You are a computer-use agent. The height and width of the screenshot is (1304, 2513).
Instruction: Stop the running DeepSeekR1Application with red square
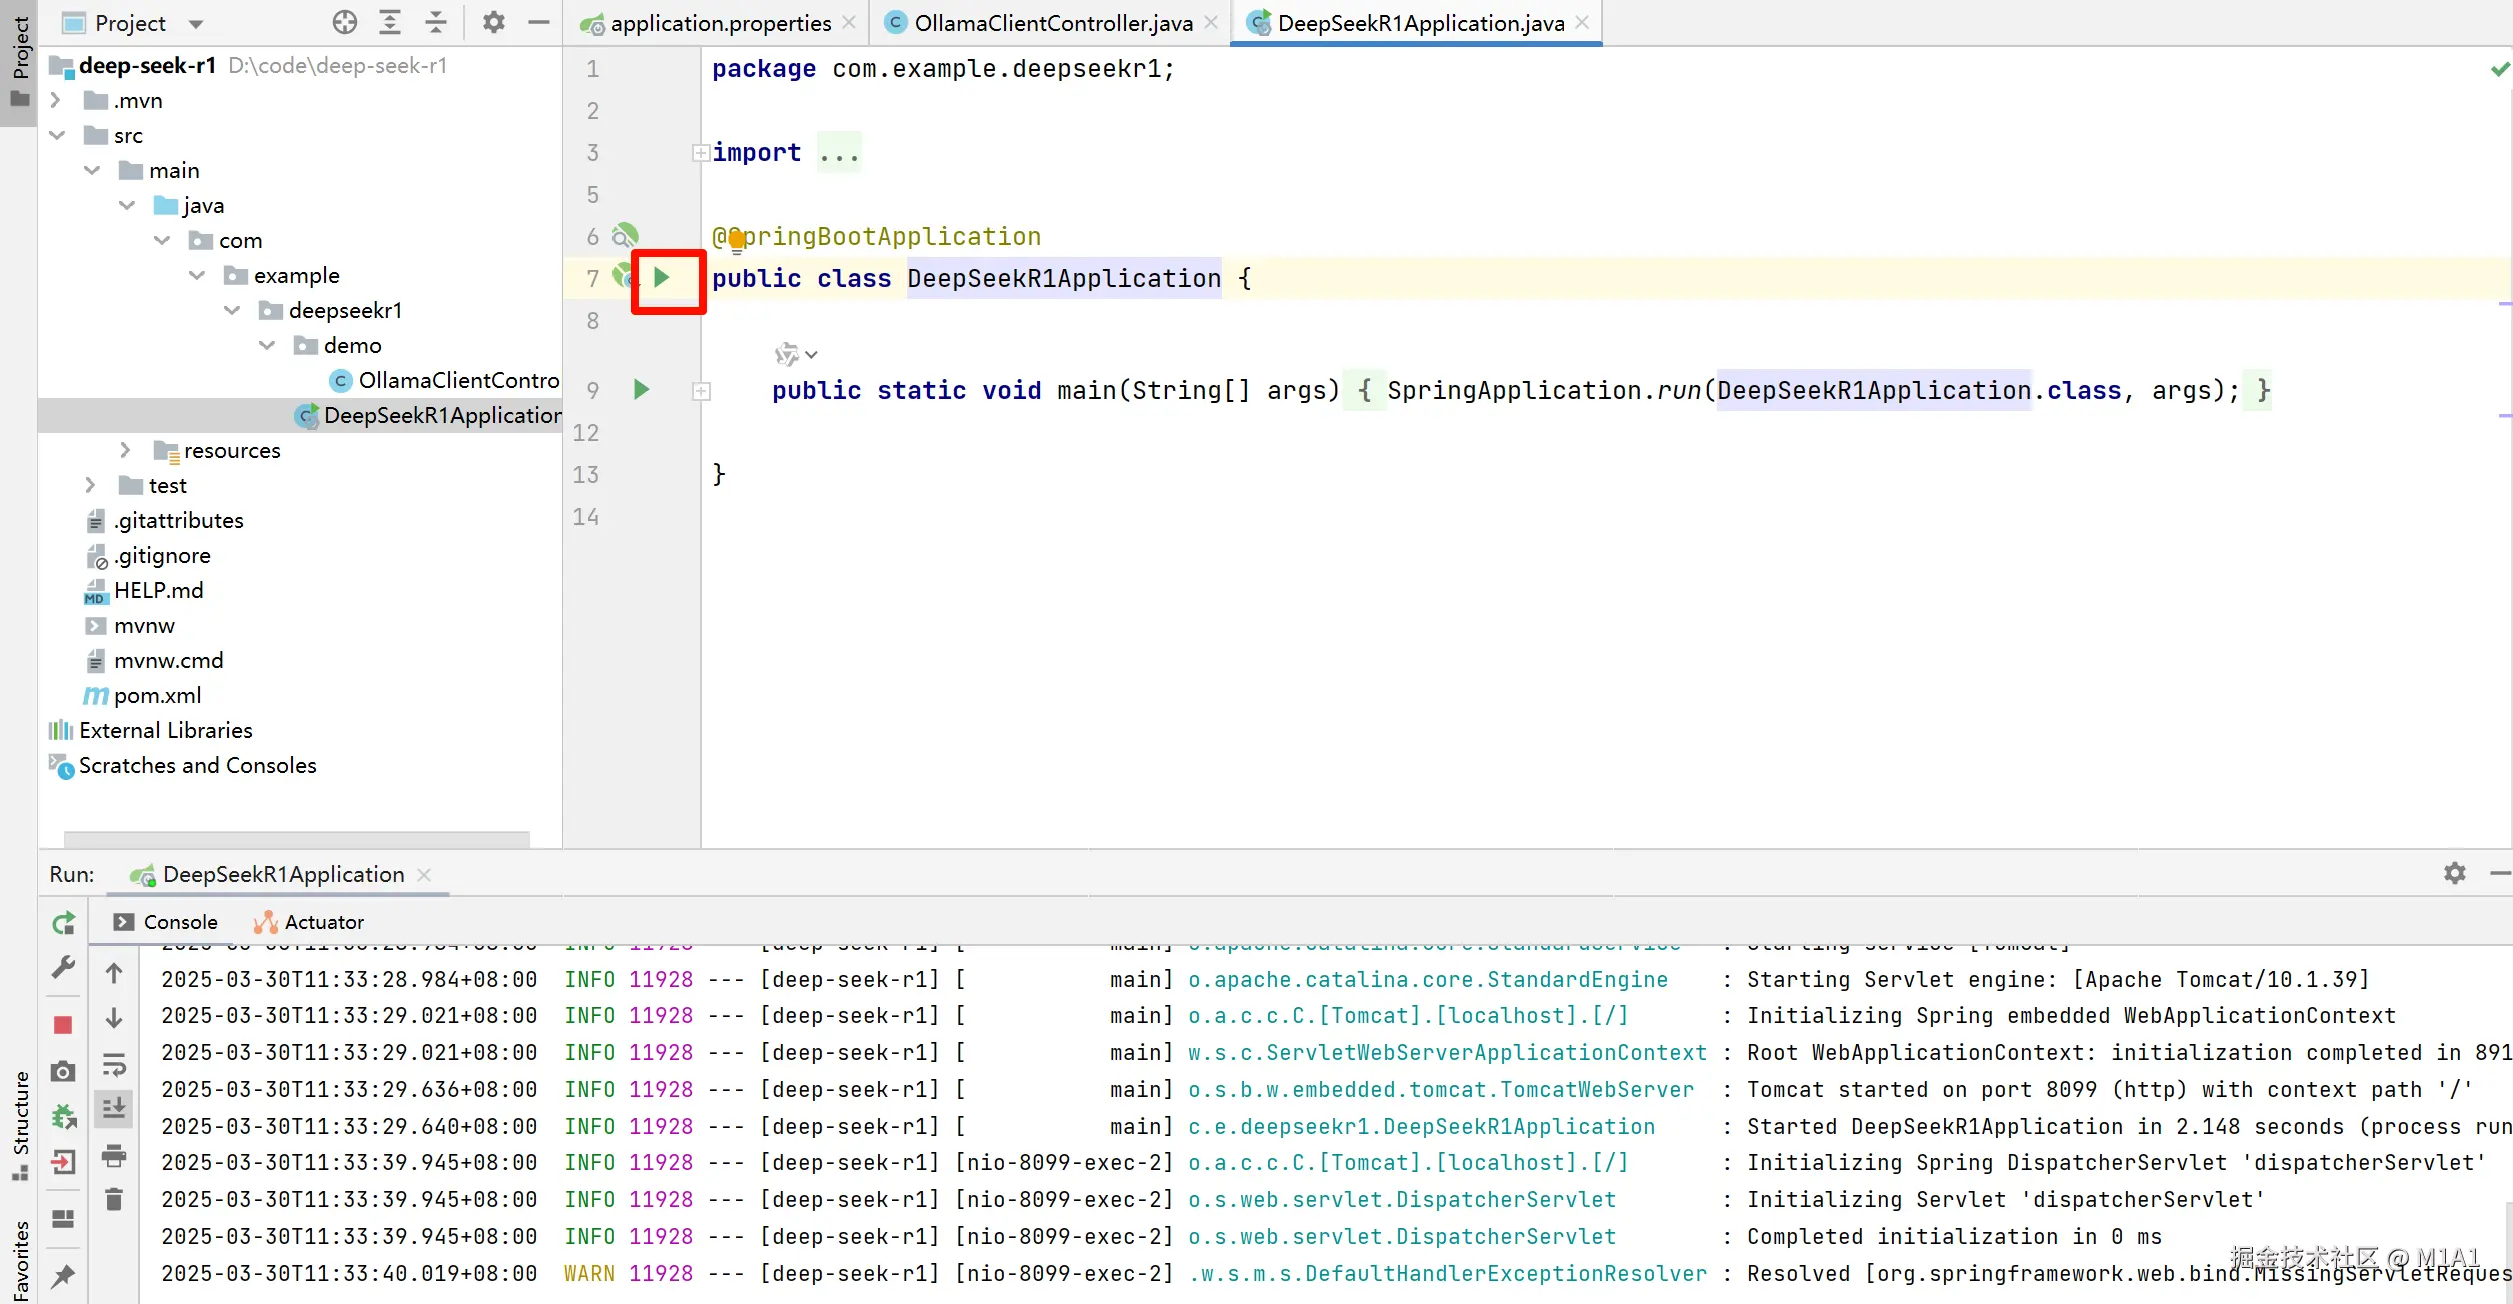click(63, 1025)
